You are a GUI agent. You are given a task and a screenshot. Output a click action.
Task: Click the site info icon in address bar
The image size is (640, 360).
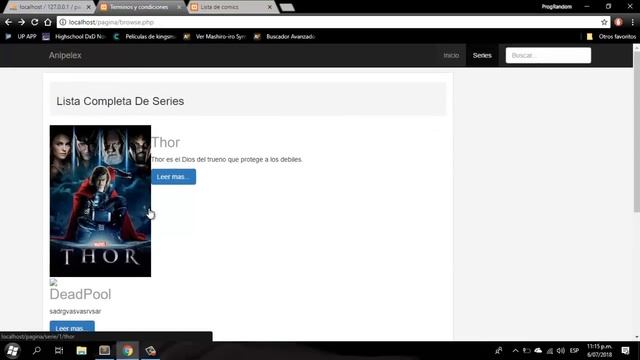click(x=63, y=22)
